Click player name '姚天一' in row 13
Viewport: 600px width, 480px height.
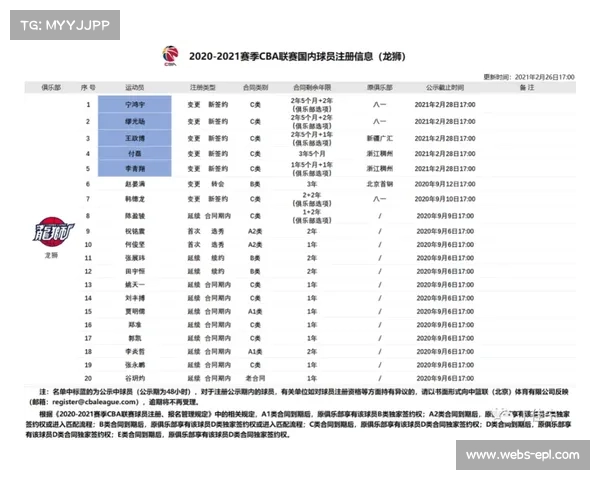[135, 285]
